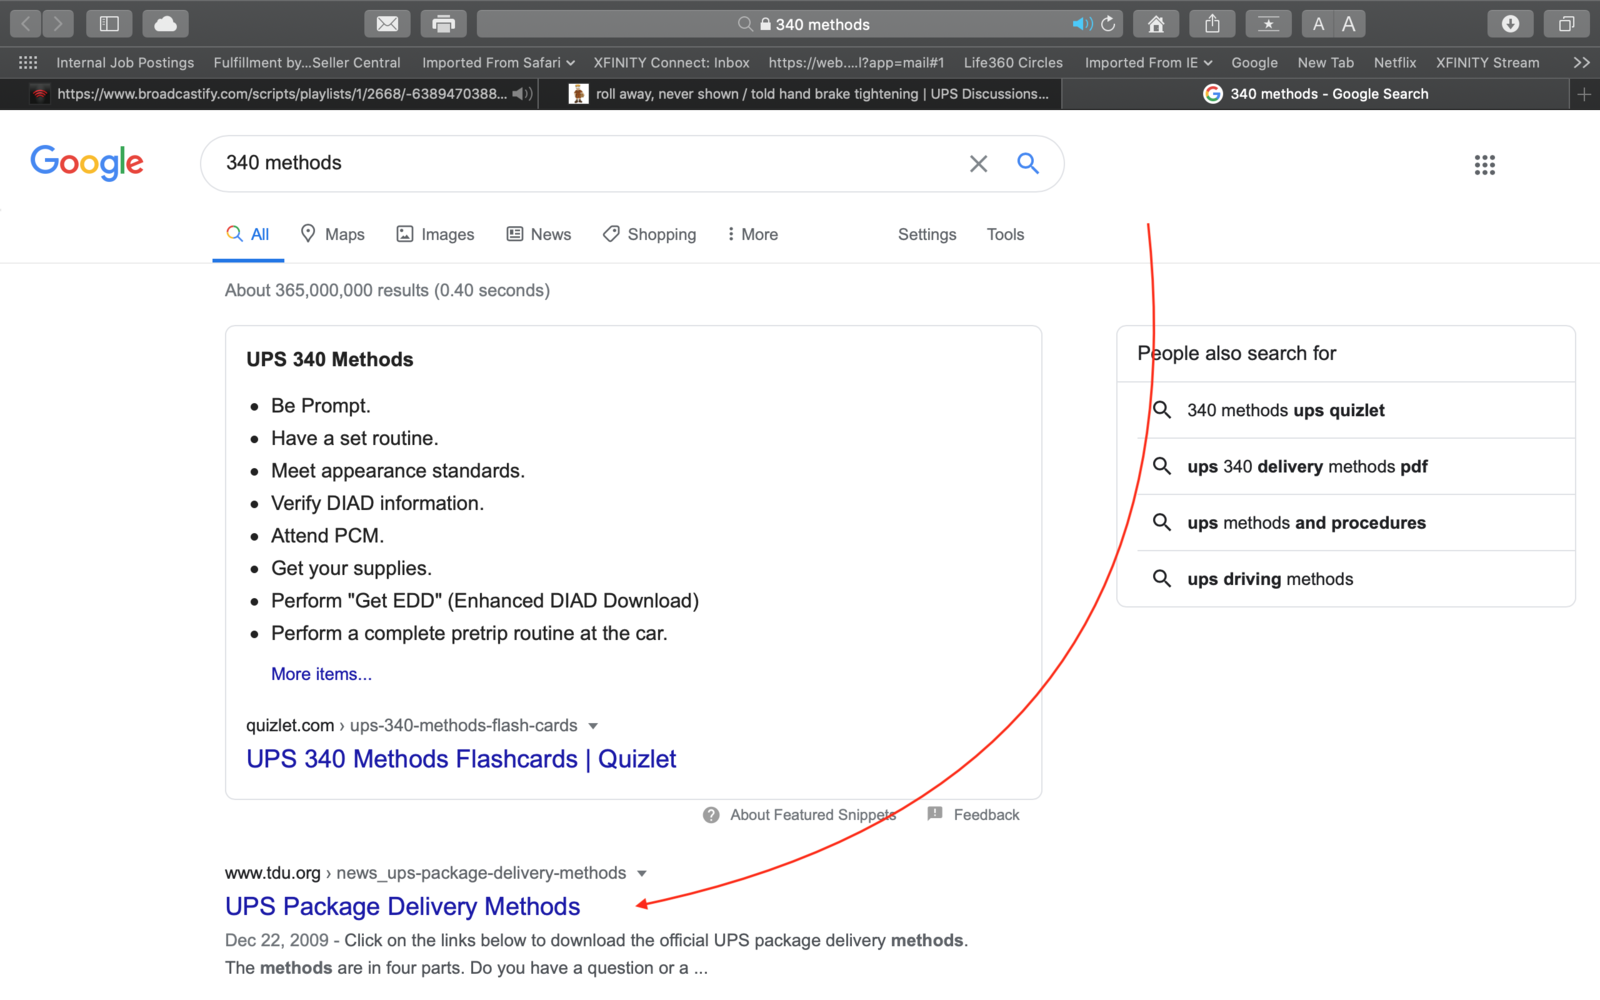
Task: Switch to the broadcastify.com tab
Action: tap(269, 94)
